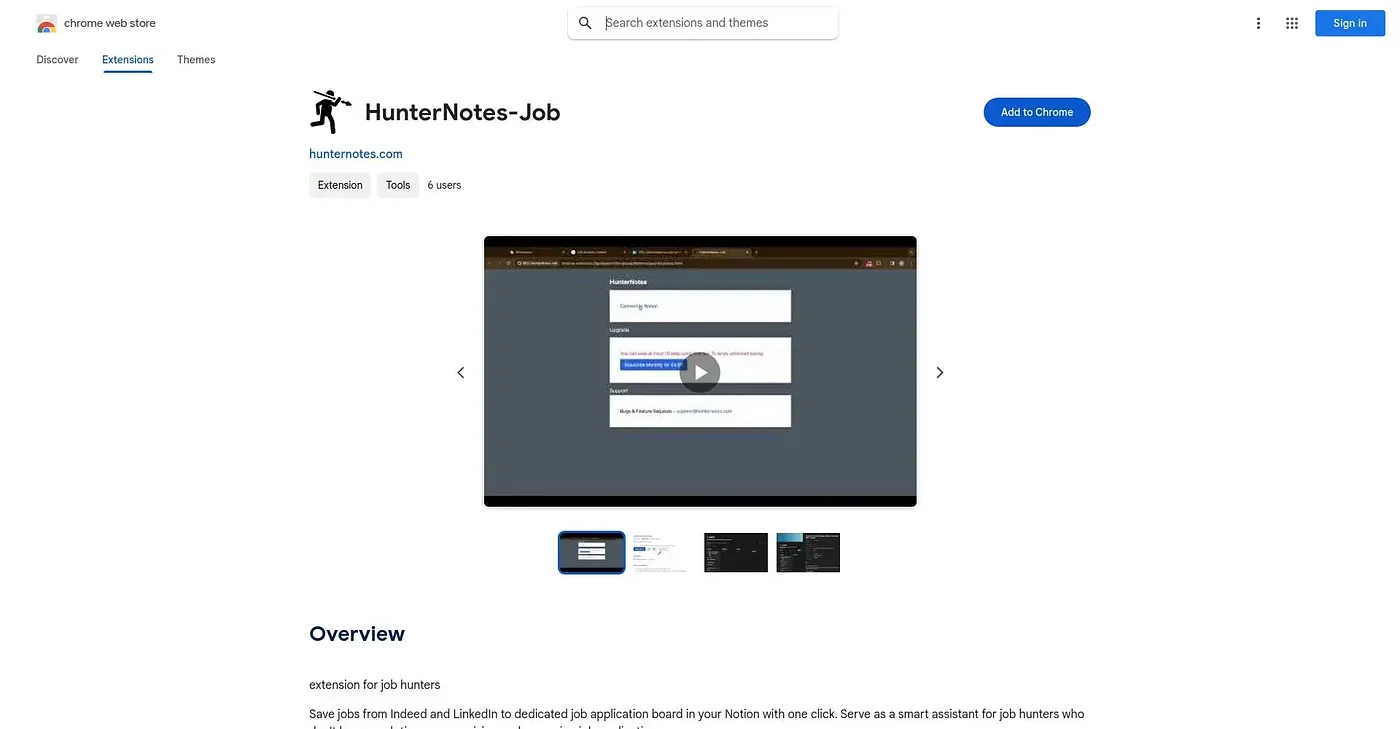Click the HunterNotes-Job title heading
The image size is (1400, 729).
462,112
